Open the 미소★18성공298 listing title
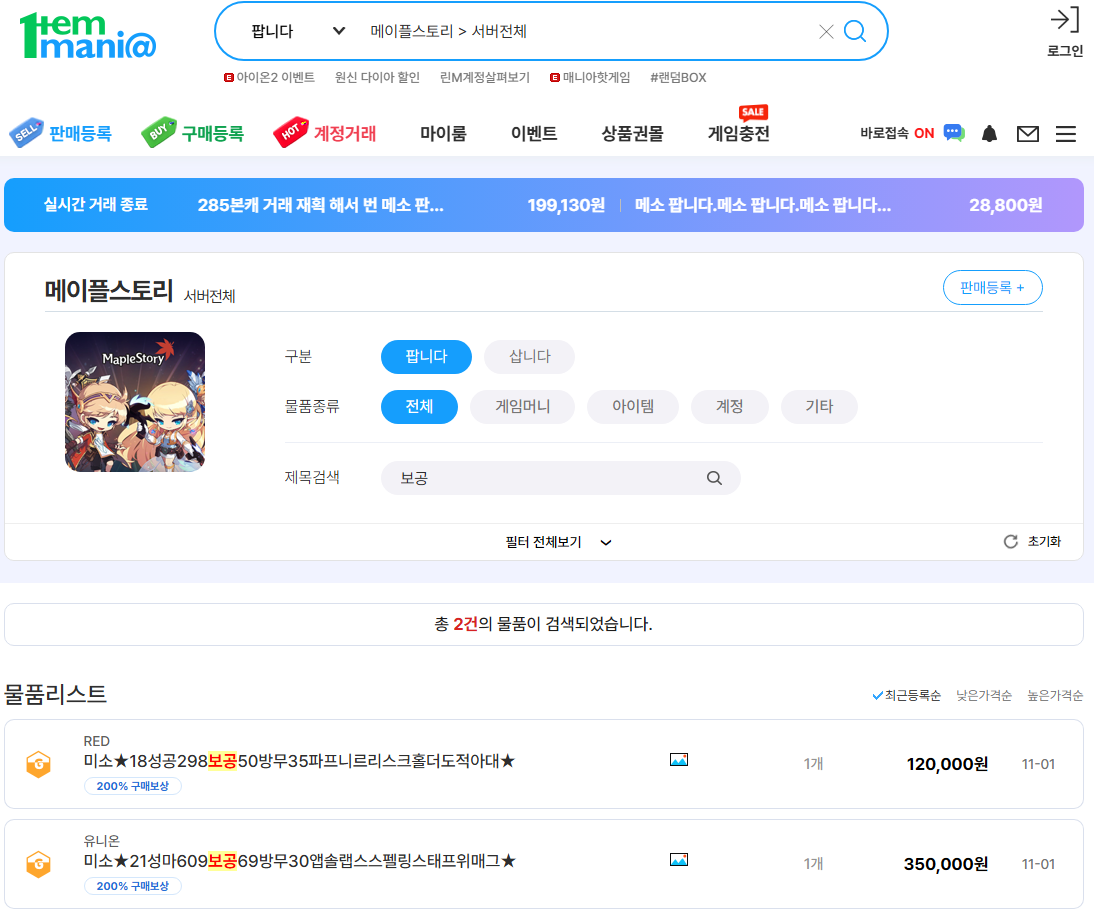Screen dimensions: 1094x921 (299, 761)
